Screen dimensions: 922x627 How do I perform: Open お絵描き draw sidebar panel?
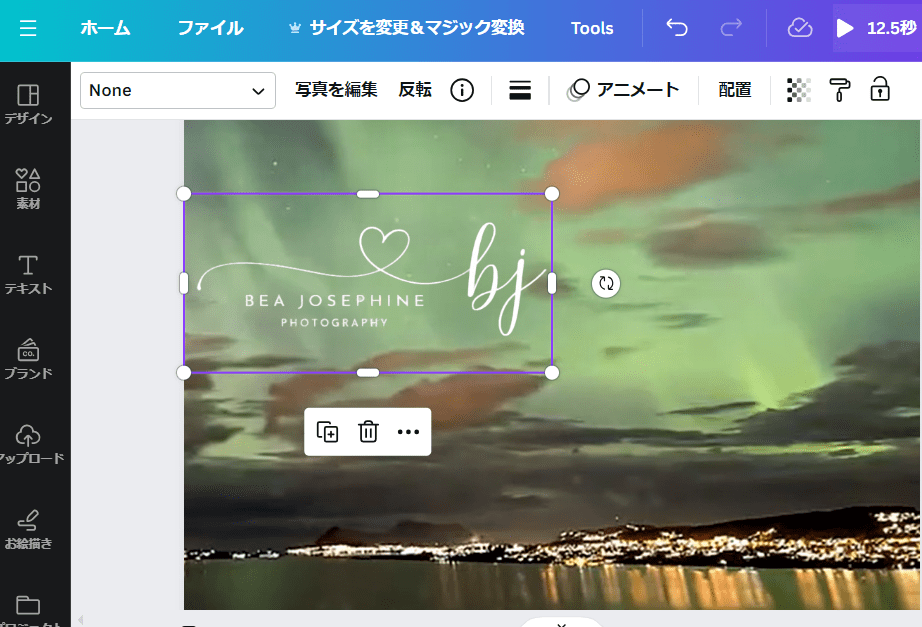[x=28, y=529]
